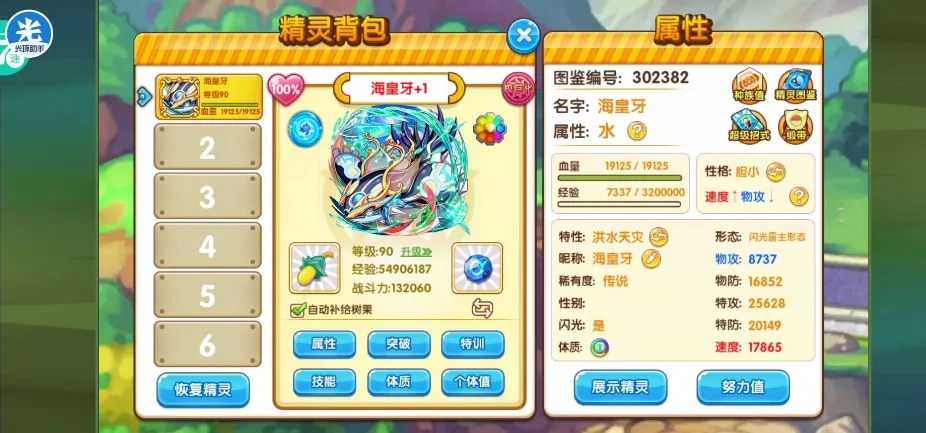The width and height of the screenshot is (926, 433).
Task: Open the 个体值 tab button
Action: point(472,382)
